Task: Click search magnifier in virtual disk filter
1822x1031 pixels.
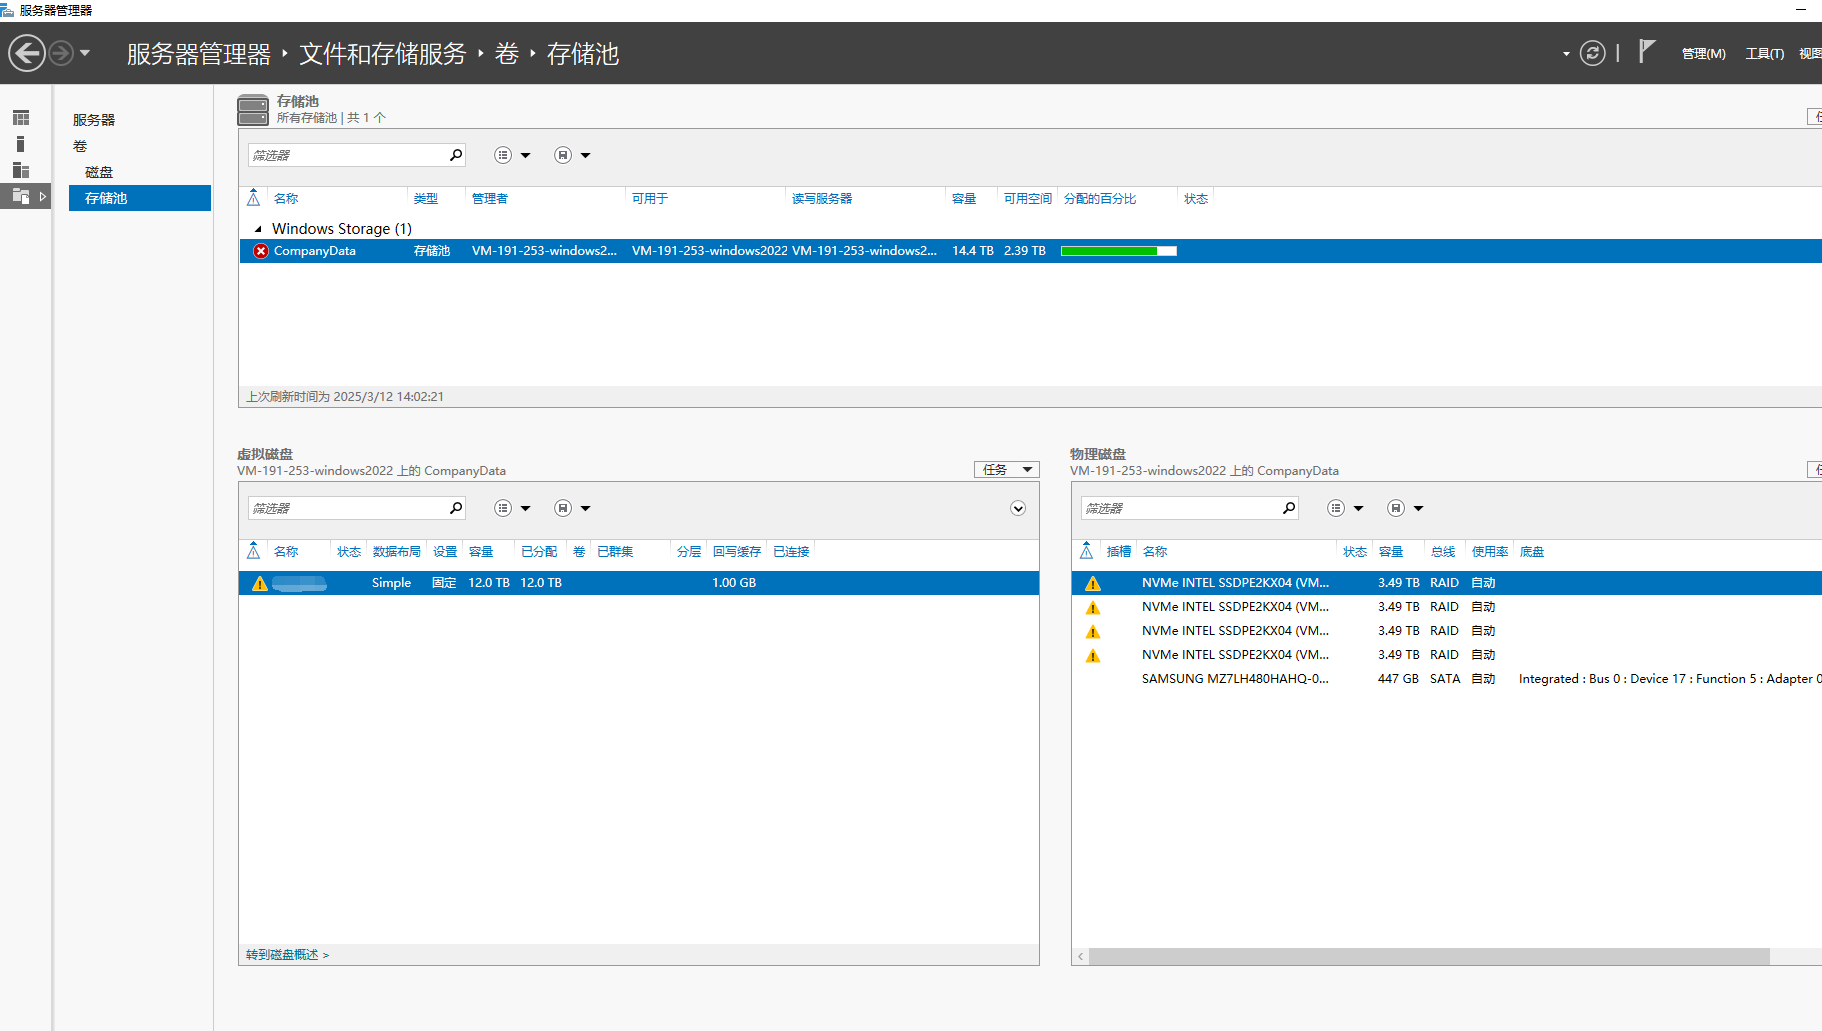Action: [x=456, y=508]
